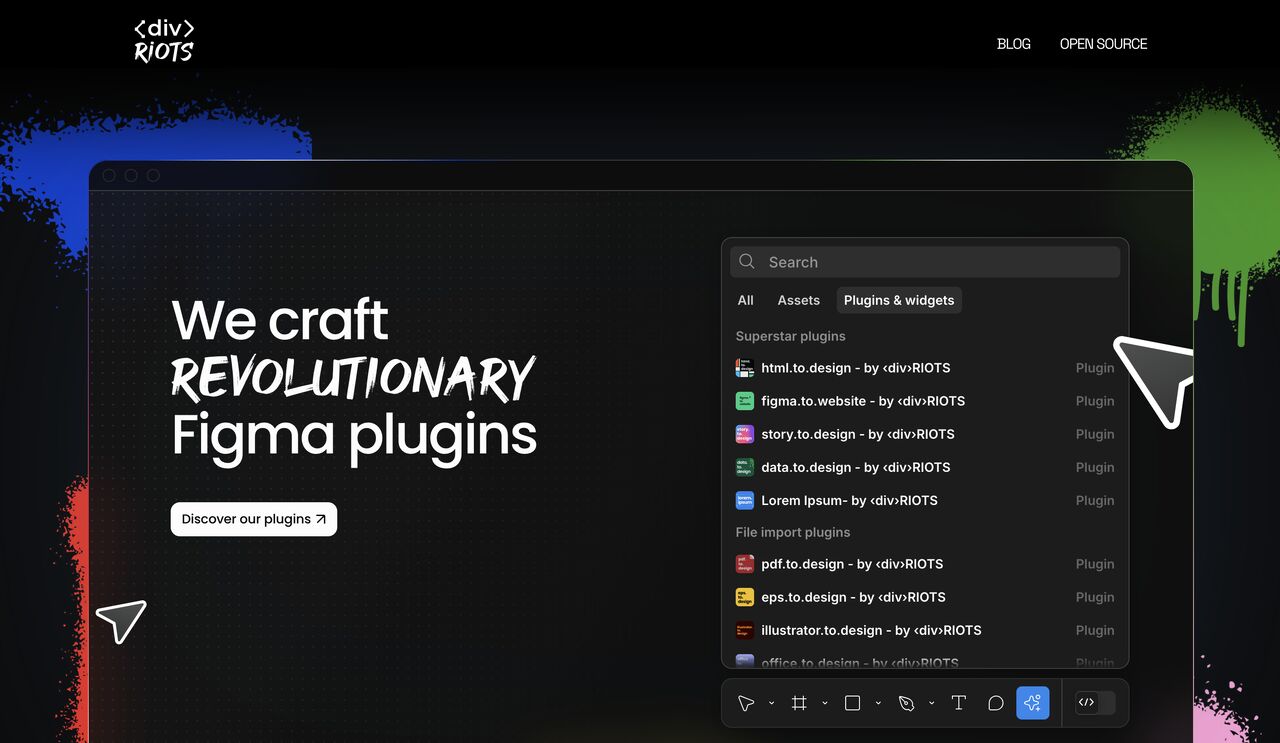This screenshot has width=1280, height=743.
Task: Select 'story.to.design - by <div>RIOTS' row text
Action: pos(858,434)
